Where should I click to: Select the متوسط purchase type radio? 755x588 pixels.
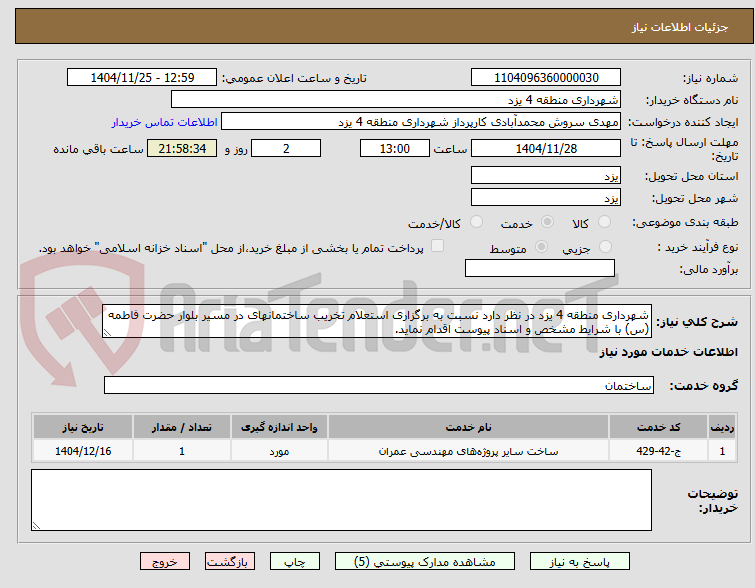(541, 247)
